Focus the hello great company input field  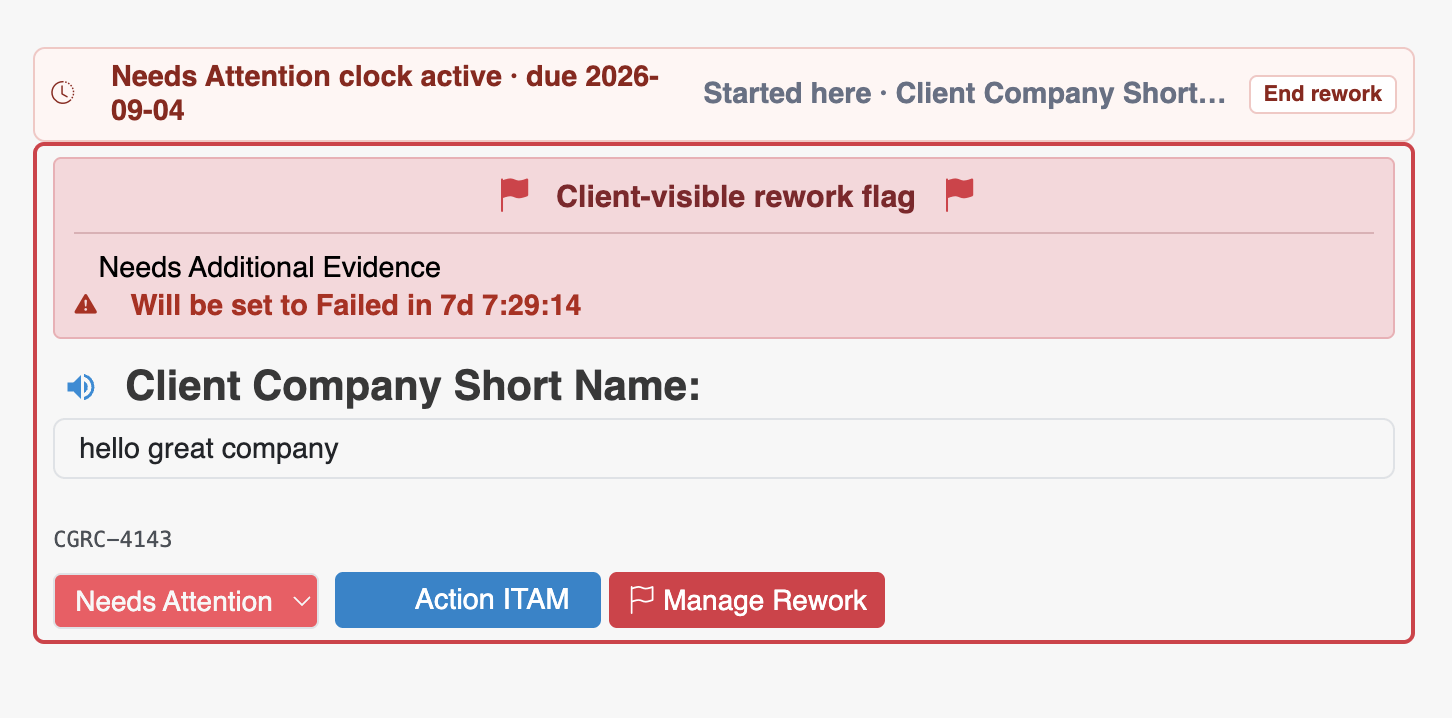[x=723, y=448]
